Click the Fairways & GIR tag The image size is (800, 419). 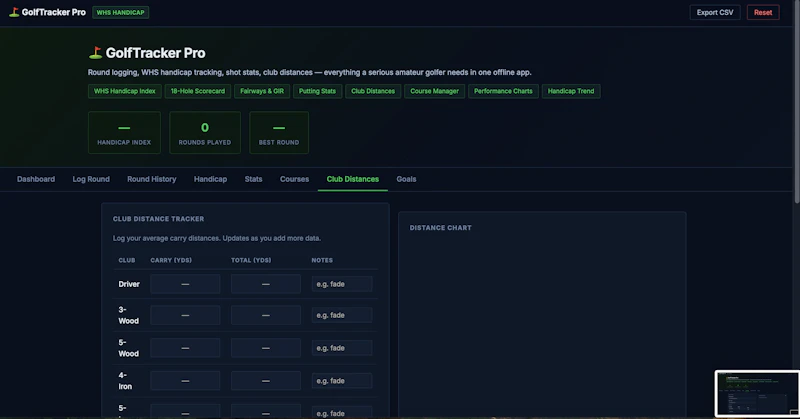[x=262, y=91]
